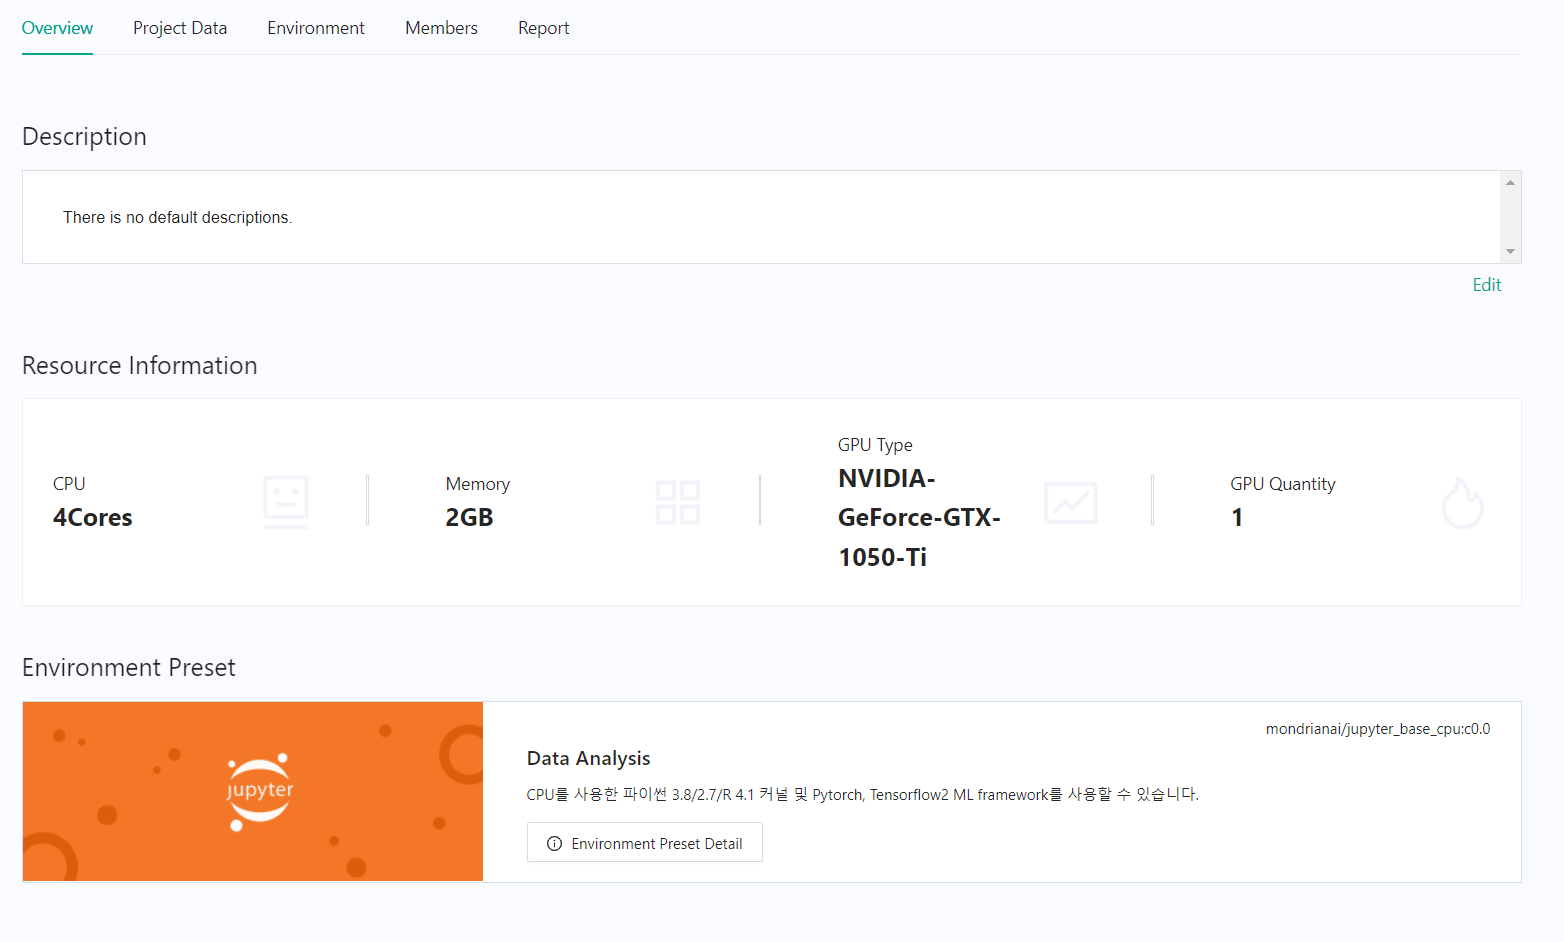Click the CPU face icon
This screenshot has width=1564, height=942.
(285, 501)
